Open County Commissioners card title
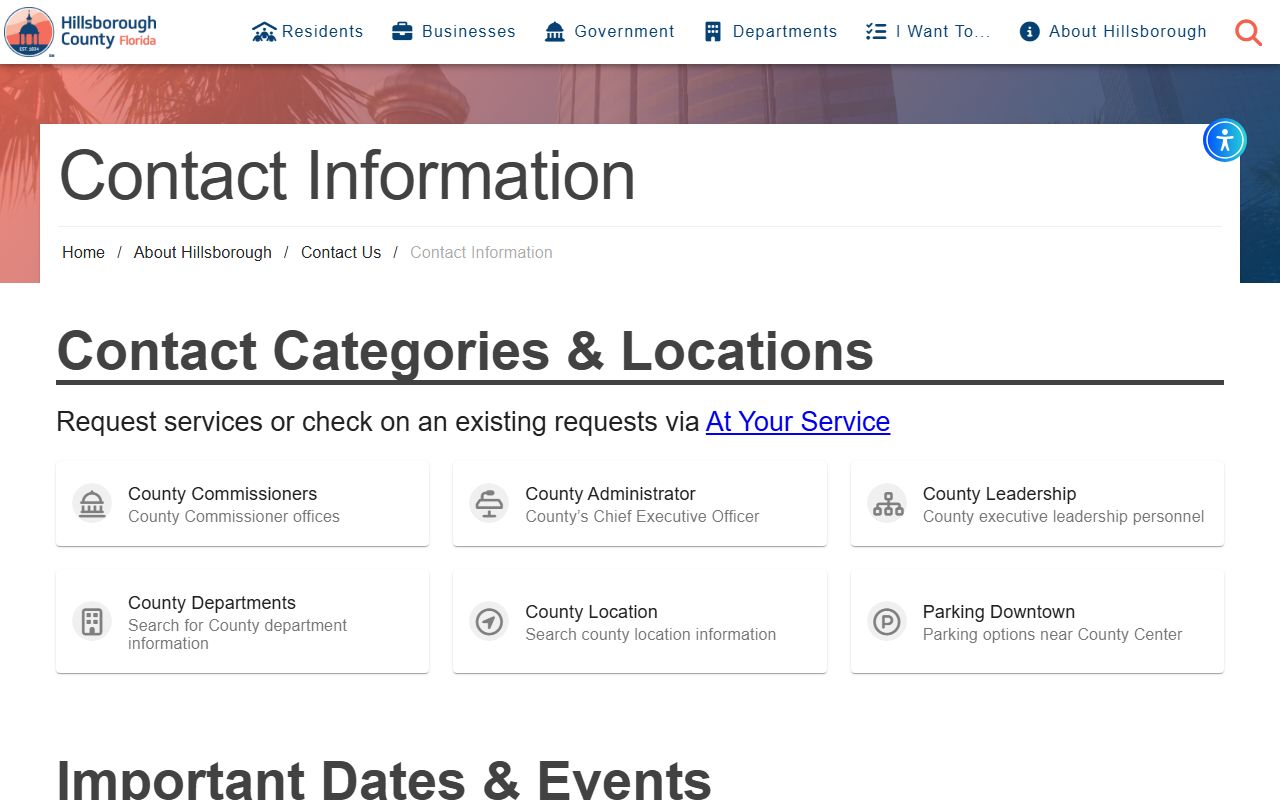 tap(222, 494)
